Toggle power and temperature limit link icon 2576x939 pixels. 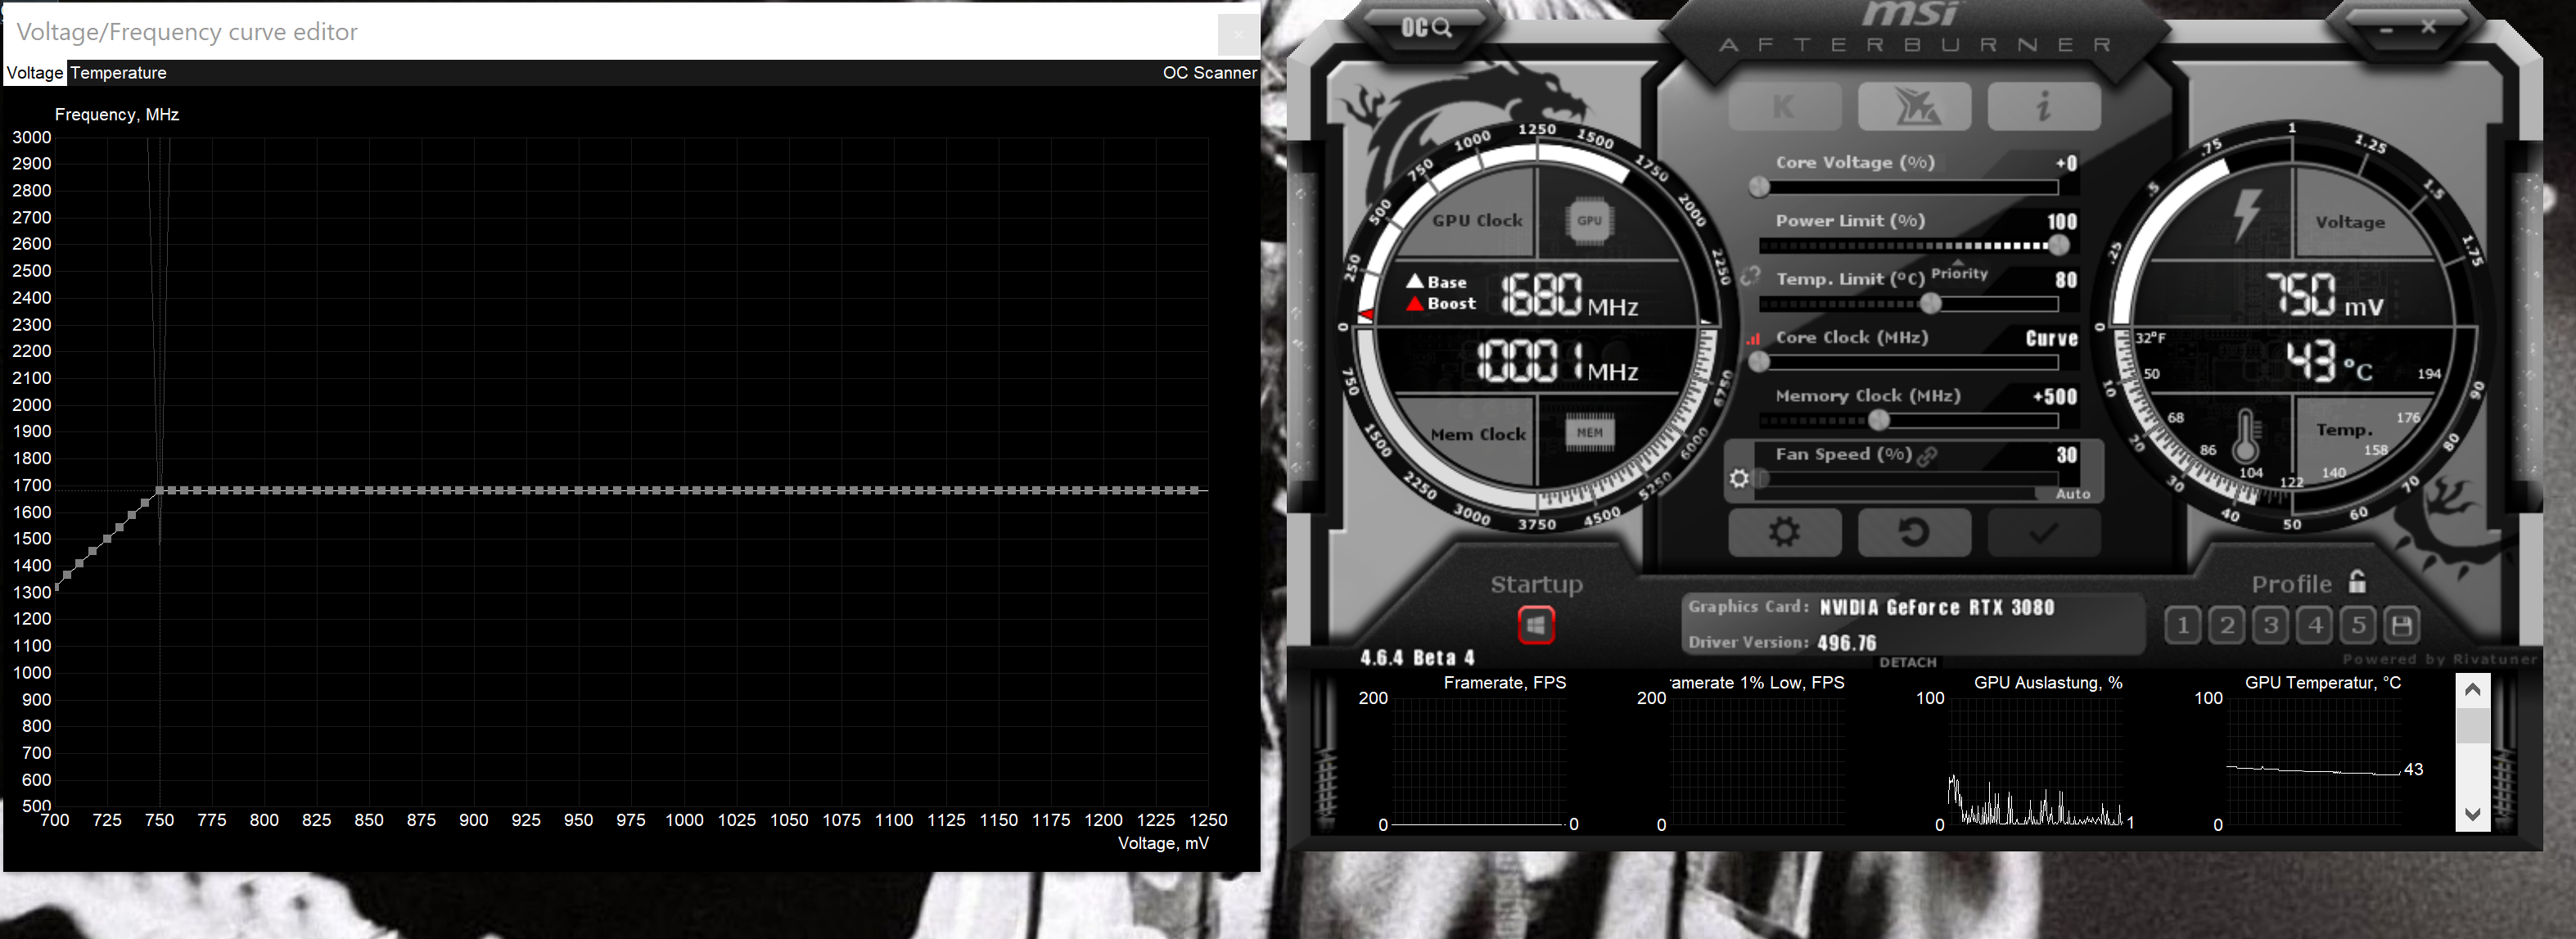[1749, 276]
